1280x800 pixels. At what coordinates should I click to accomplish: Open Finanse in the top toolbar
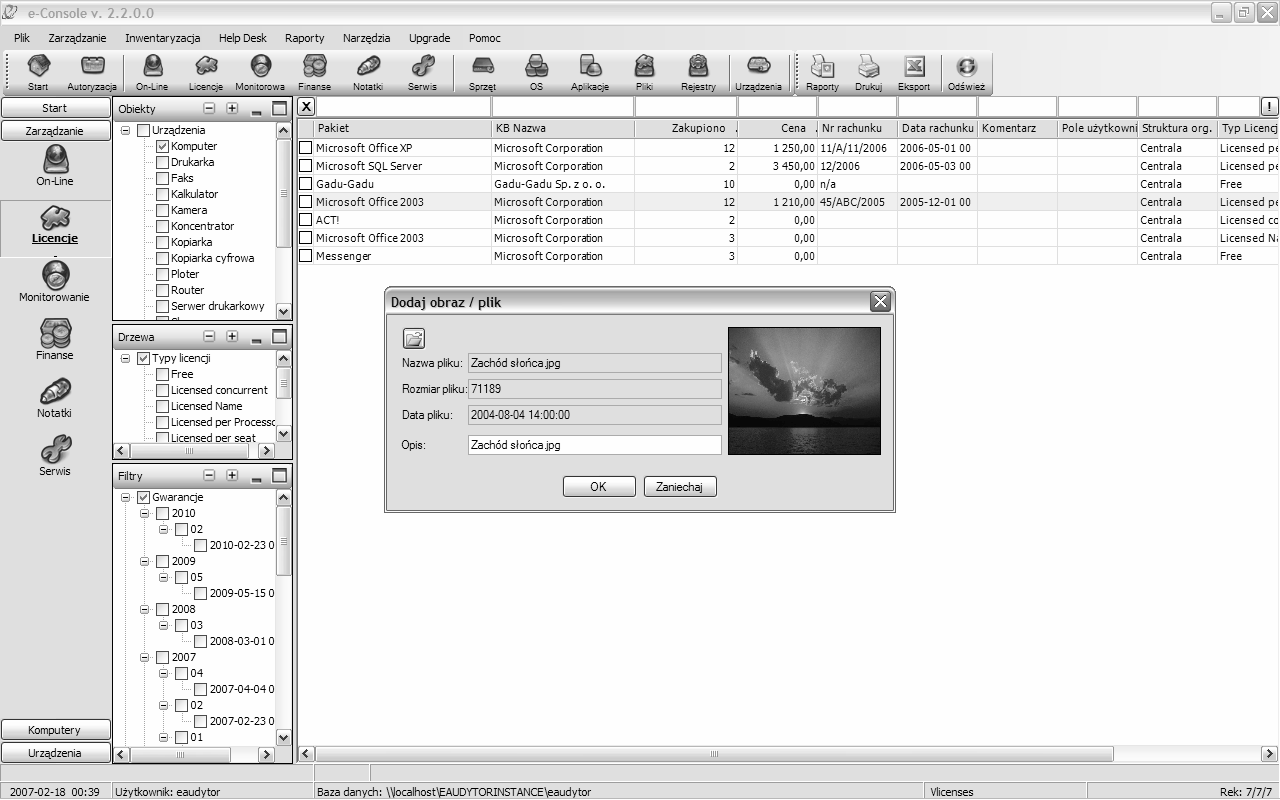[x=314, y=73]
